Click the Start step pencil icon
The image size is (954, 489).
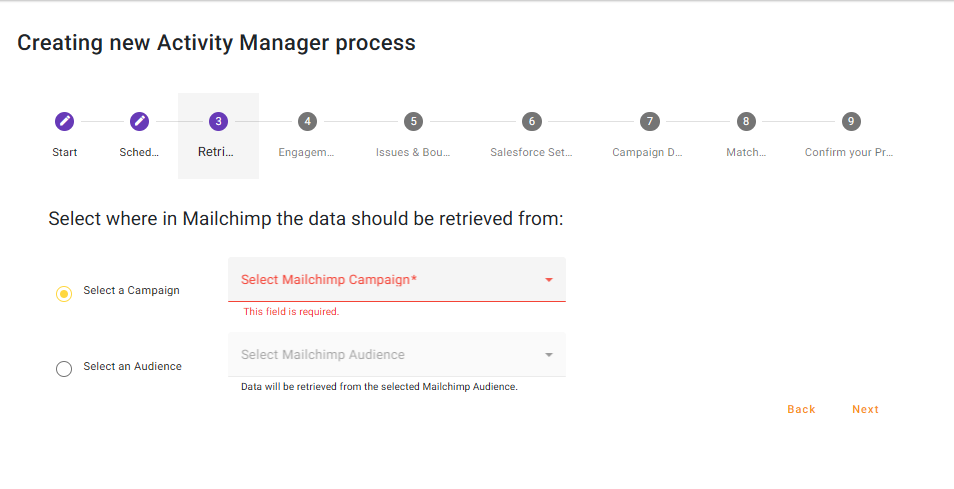64,121
